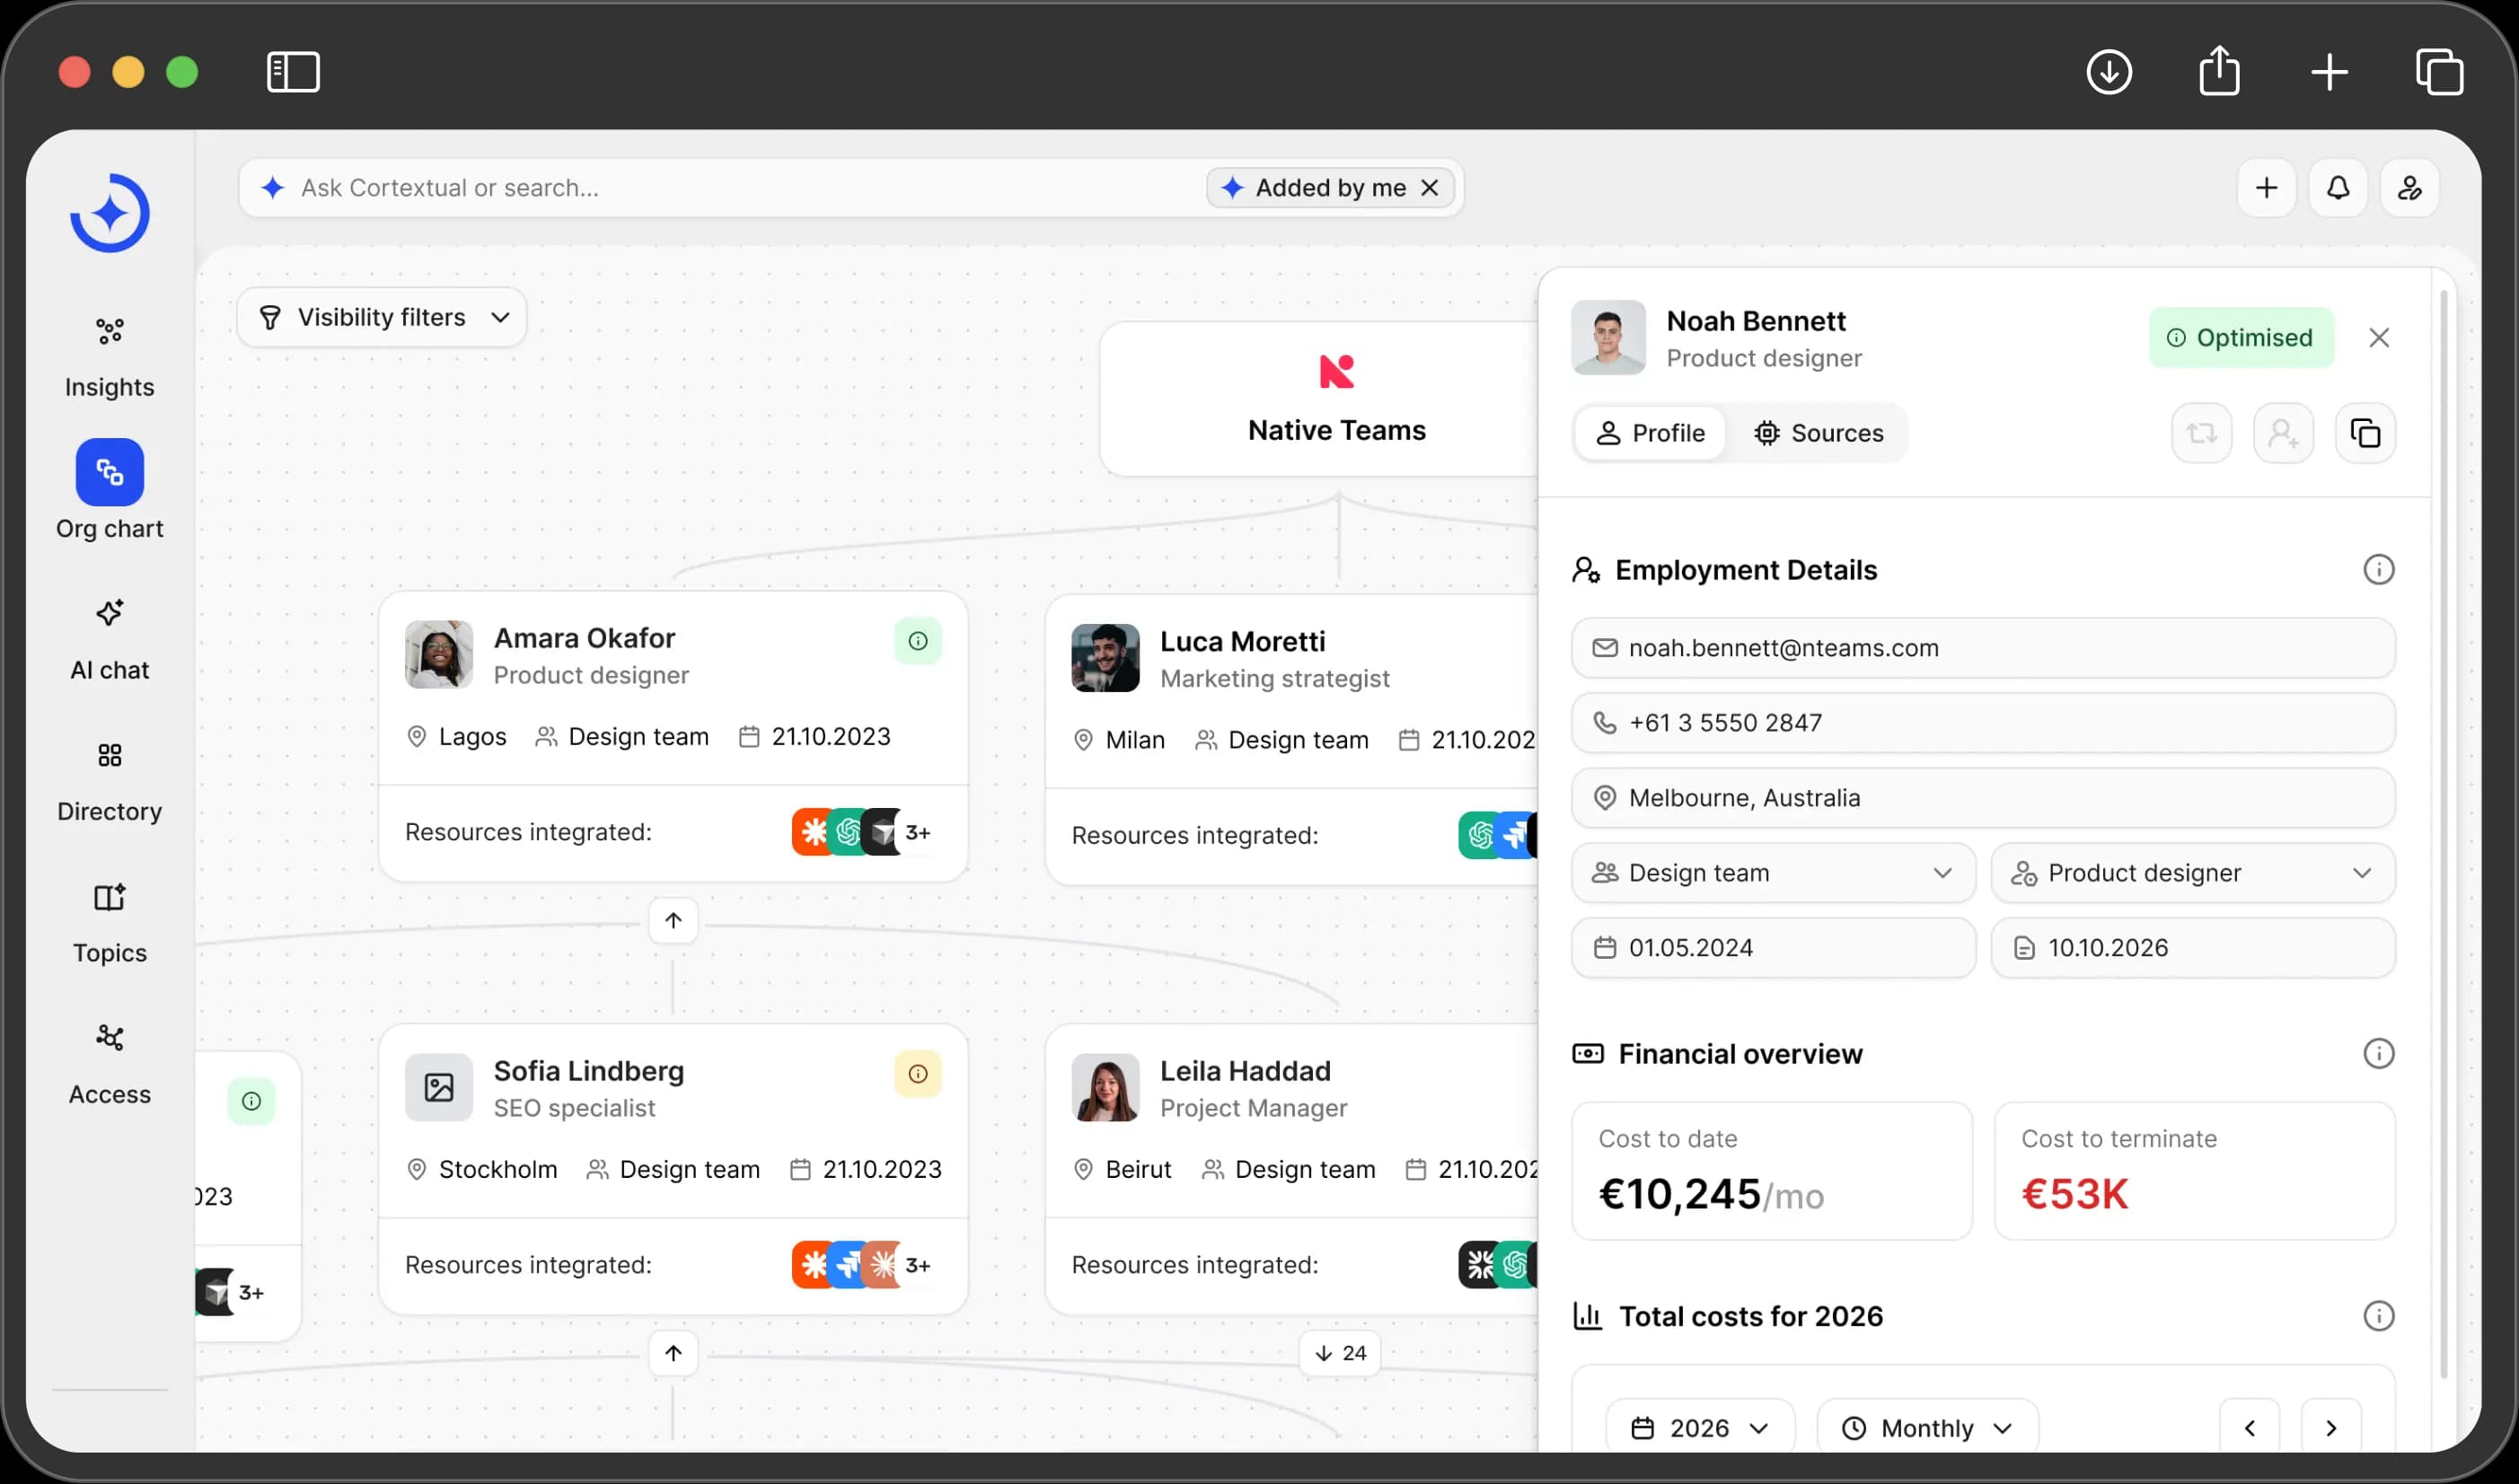Collapse reports under Amara Okafor

[673, 920]
